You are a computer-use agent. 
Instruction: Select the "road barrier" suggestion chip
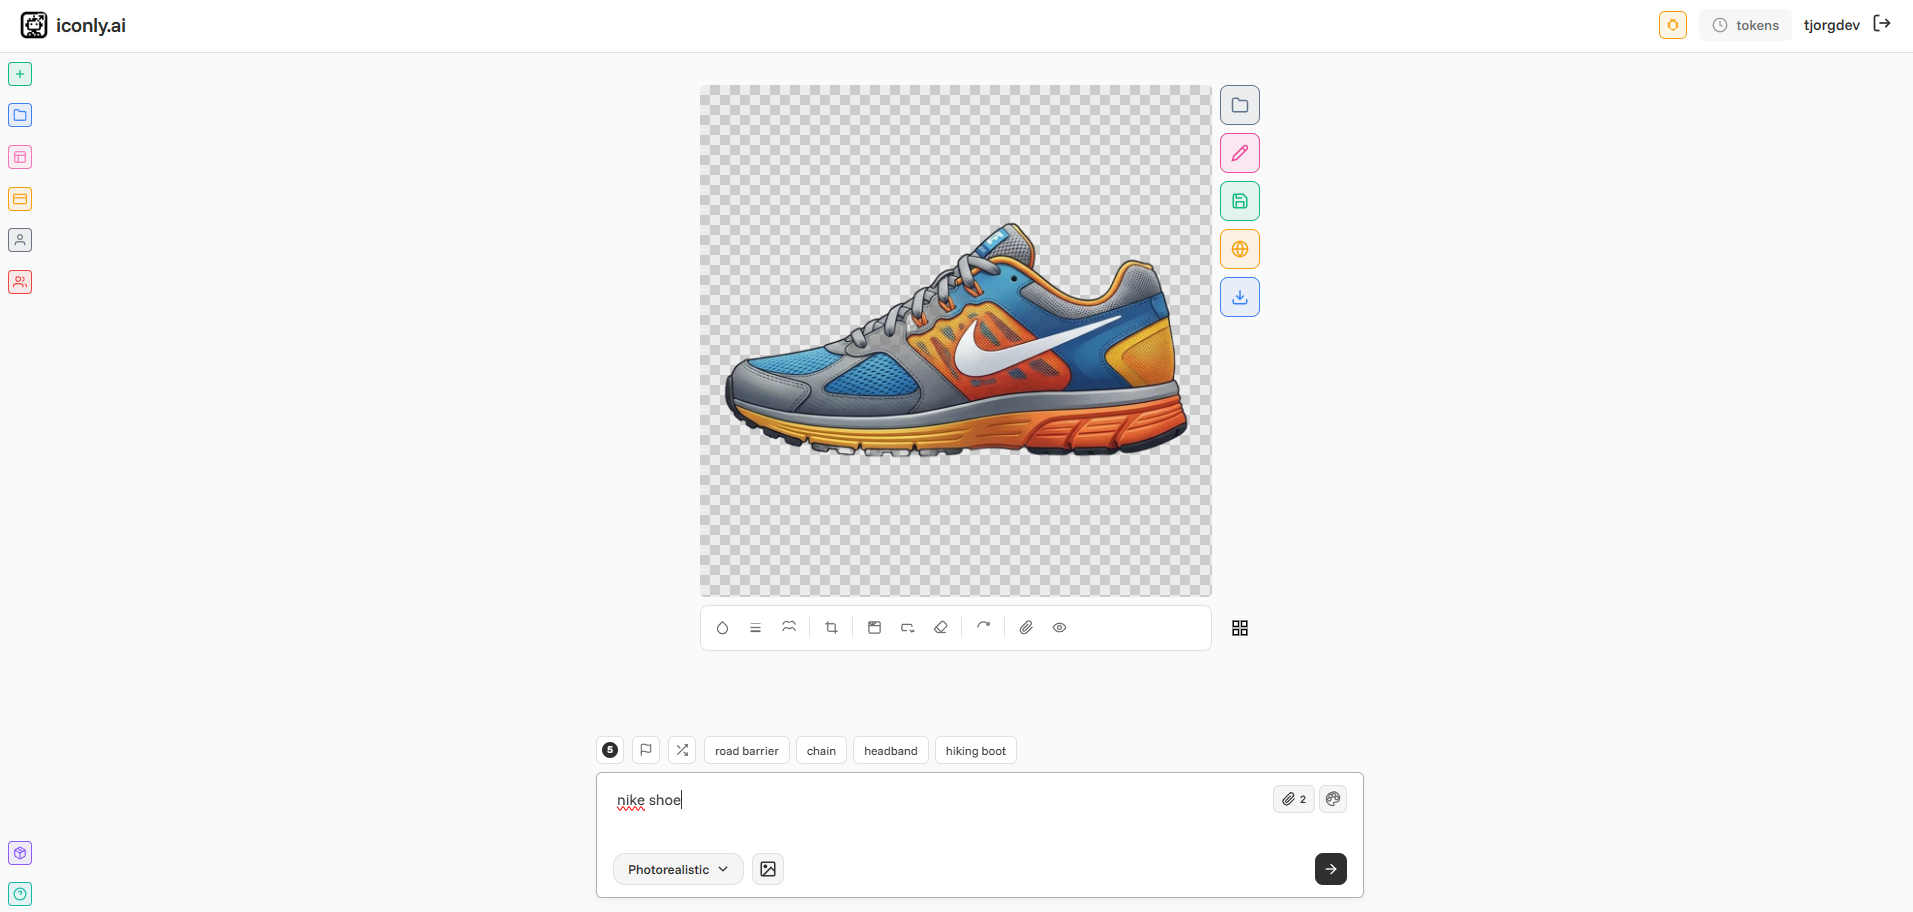click(747, 751)
